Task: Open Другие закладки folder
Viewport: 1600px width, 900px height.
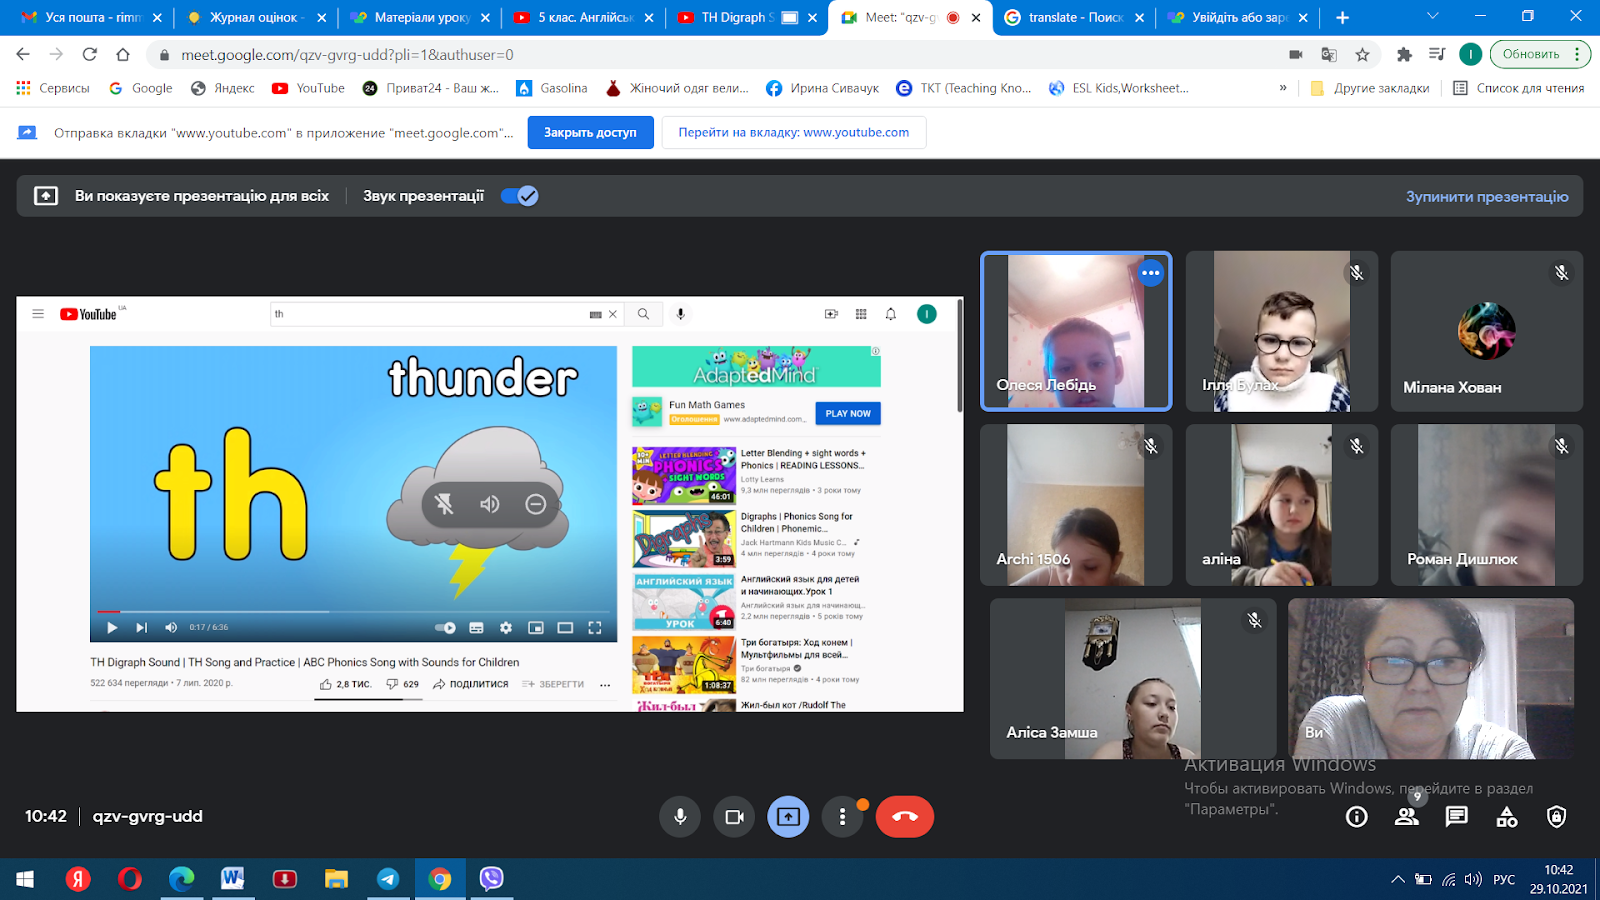Action: click(x=1370, y=88)
